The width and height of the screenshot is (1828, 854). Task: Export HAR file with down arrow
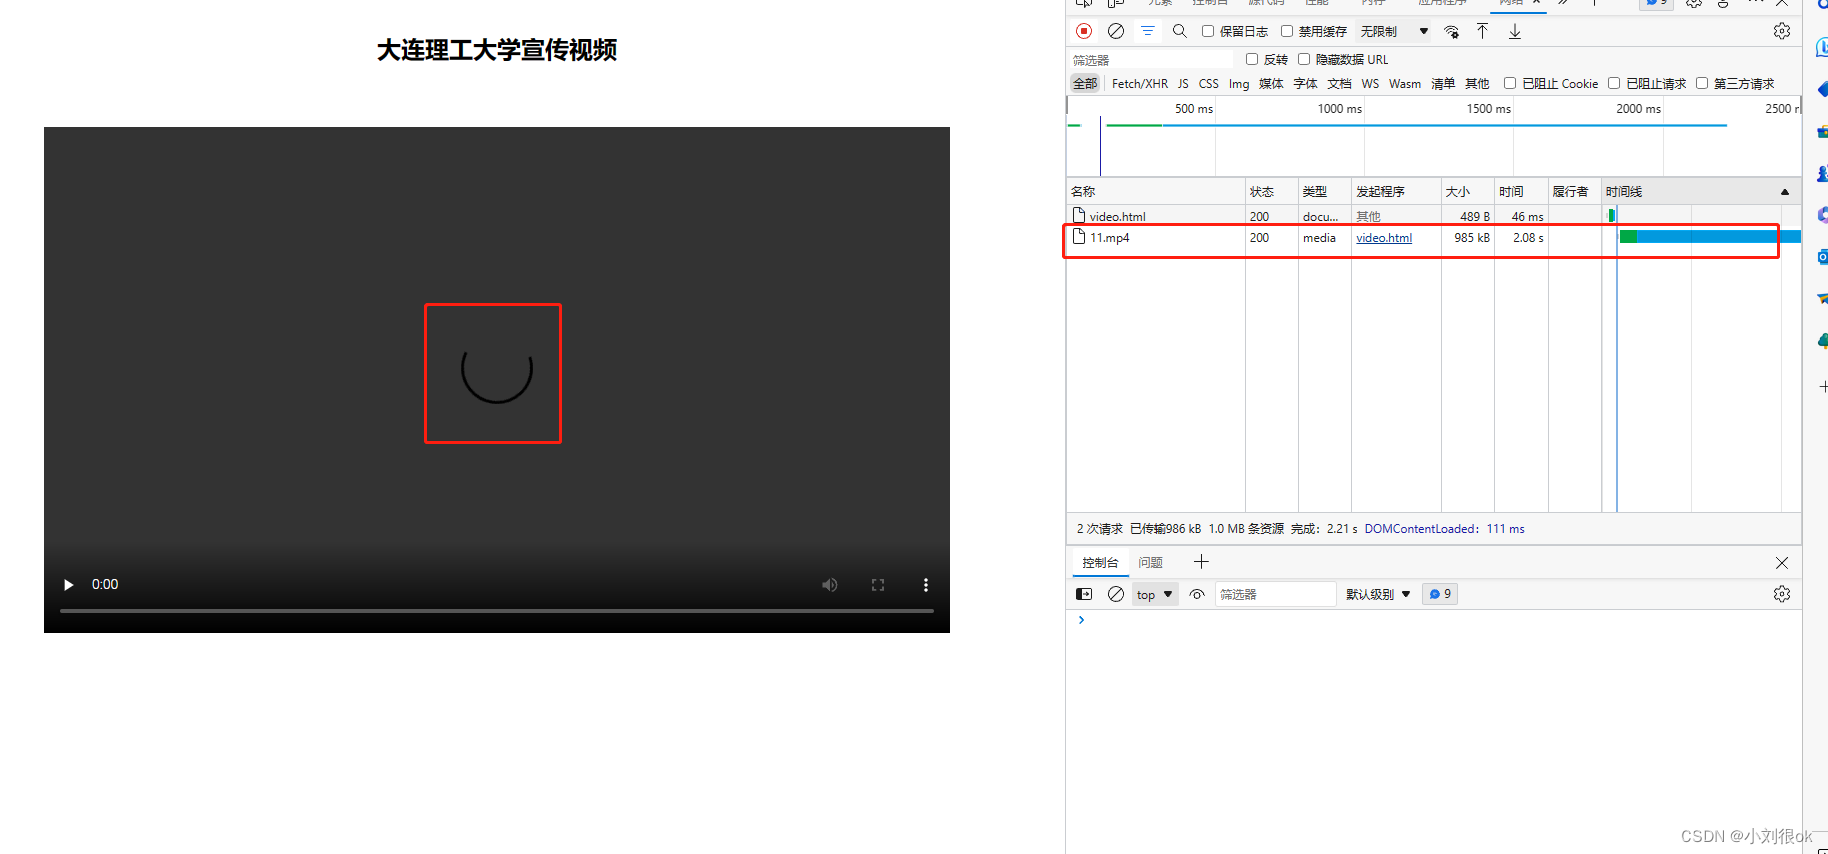tap(1515, 31)
